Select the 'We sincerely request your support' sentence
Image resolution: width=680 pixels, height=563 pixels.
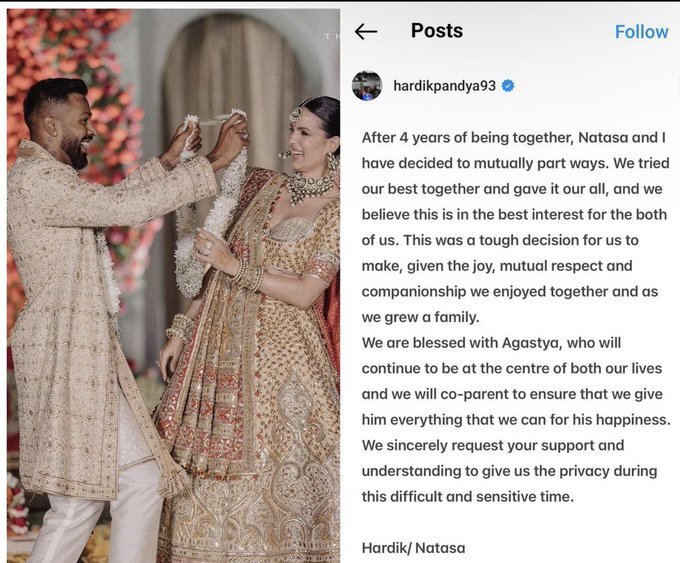(493, 445)
